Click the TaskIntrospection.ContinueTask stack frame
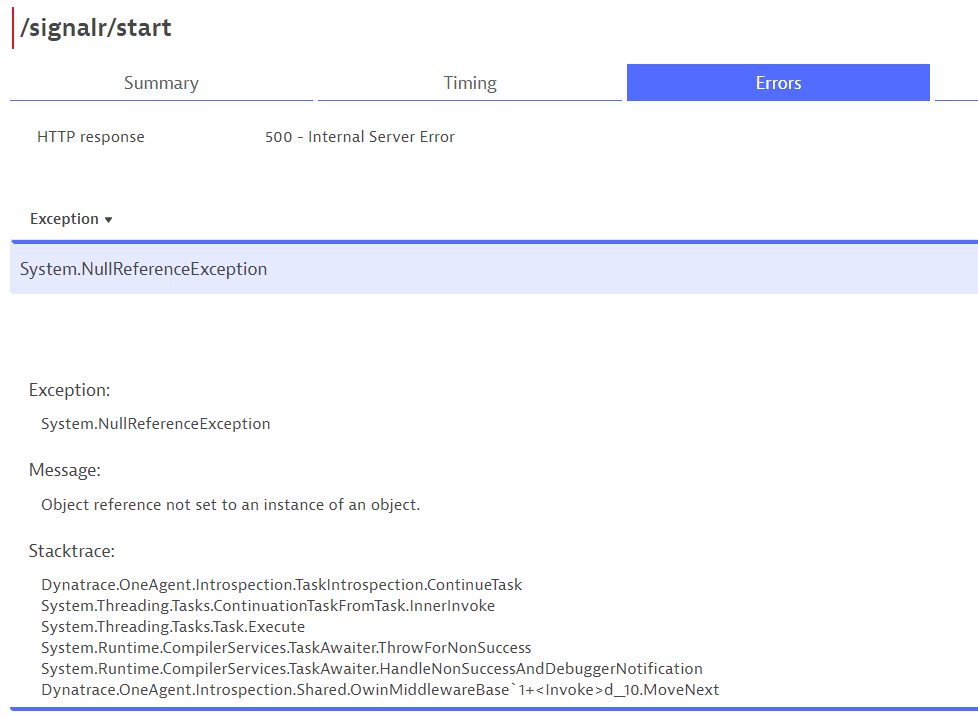The width and height of the screenshot is (978, 716). pyautogui.click(x=281, y=585)
